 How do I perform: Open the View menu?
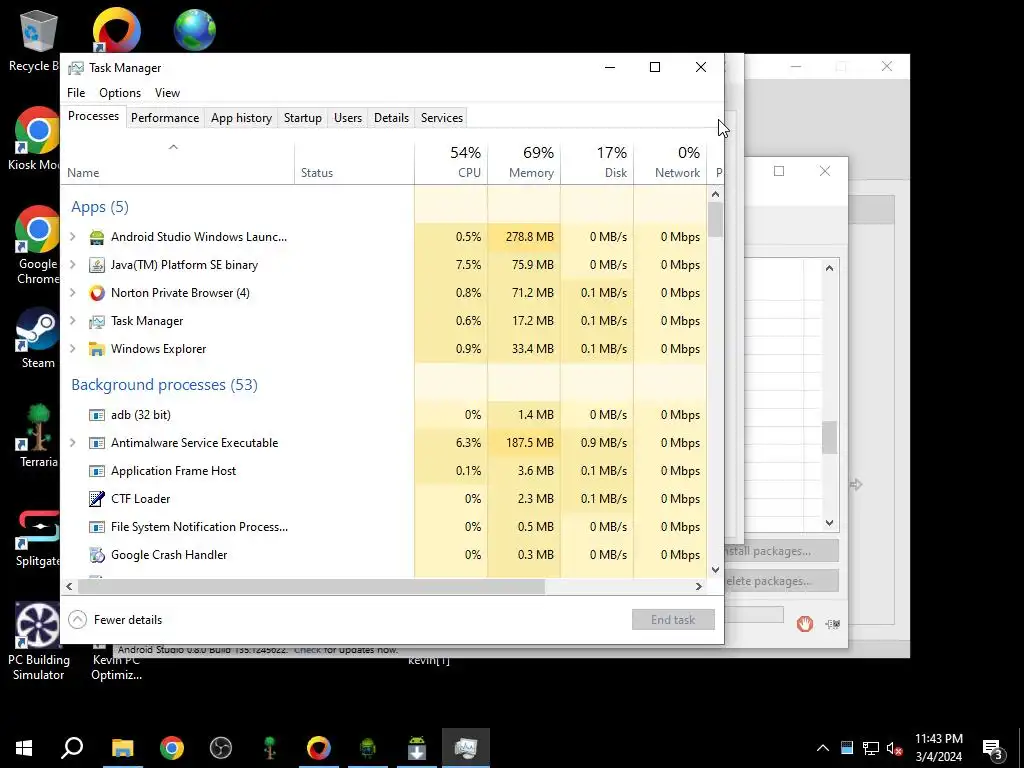point(167,93)
